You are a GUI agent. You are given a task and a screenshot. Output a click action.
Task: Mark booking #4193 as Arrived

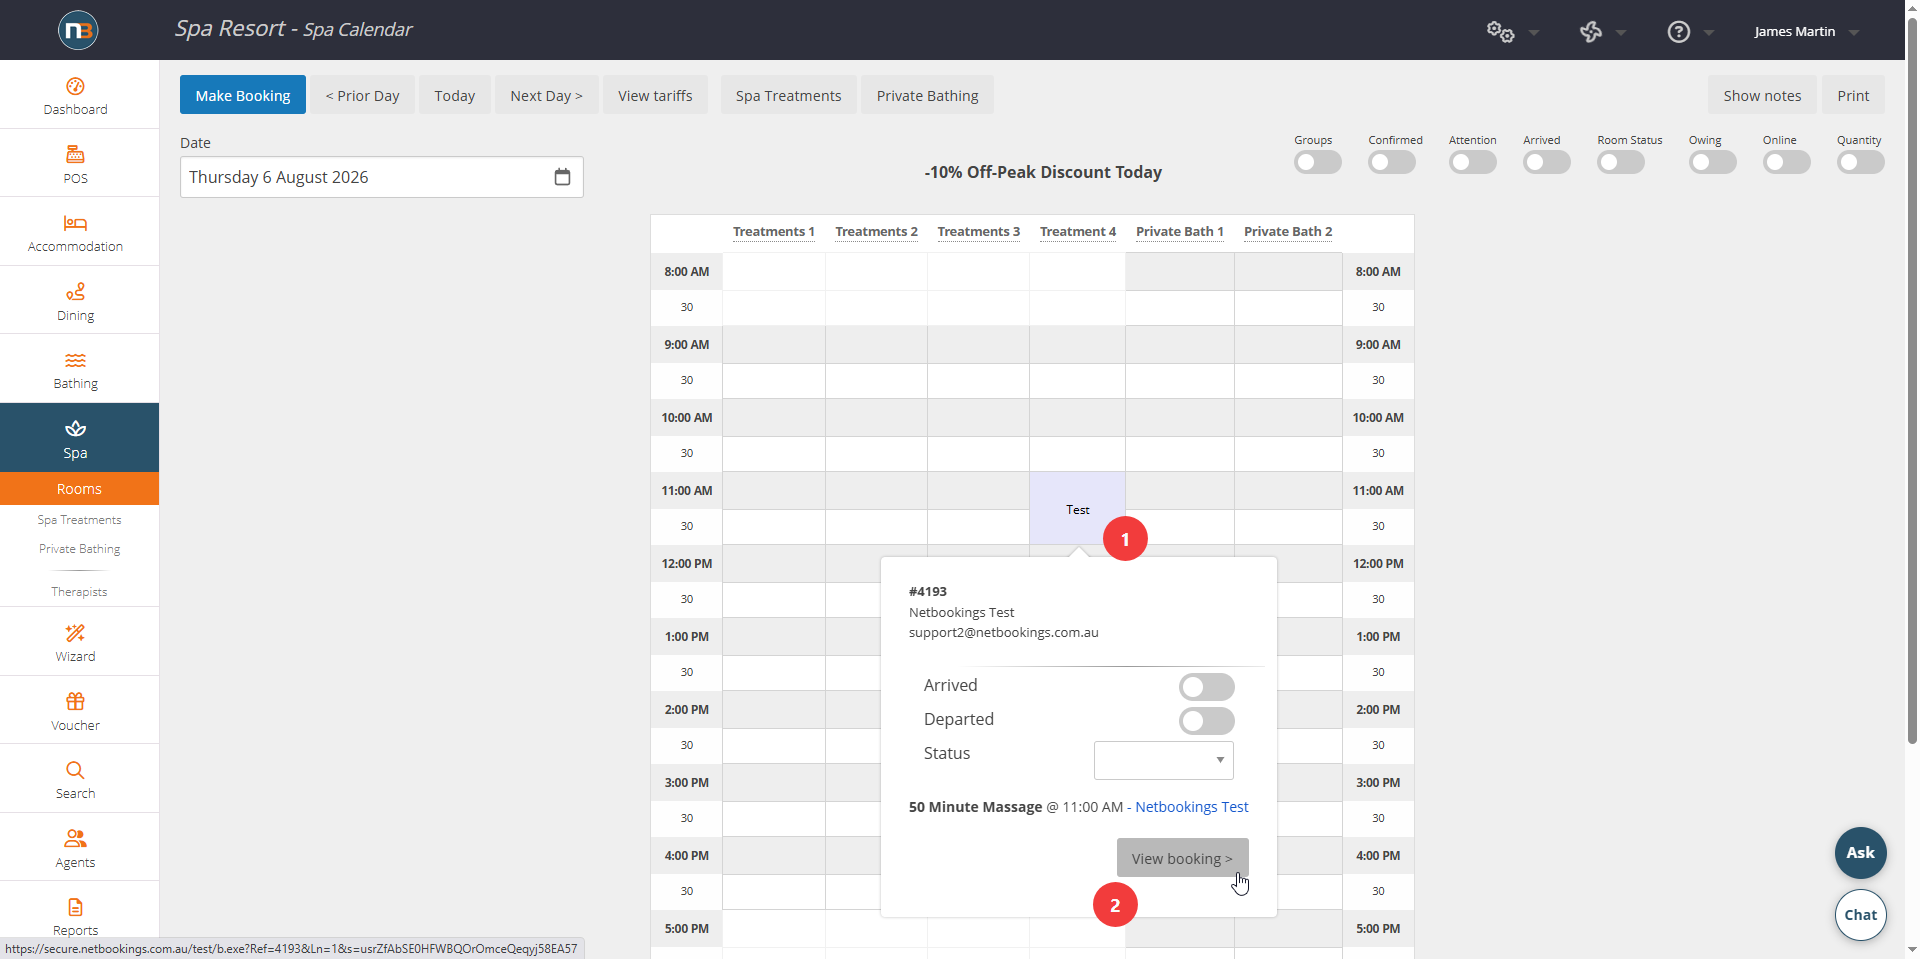[x=1207, y=687]
